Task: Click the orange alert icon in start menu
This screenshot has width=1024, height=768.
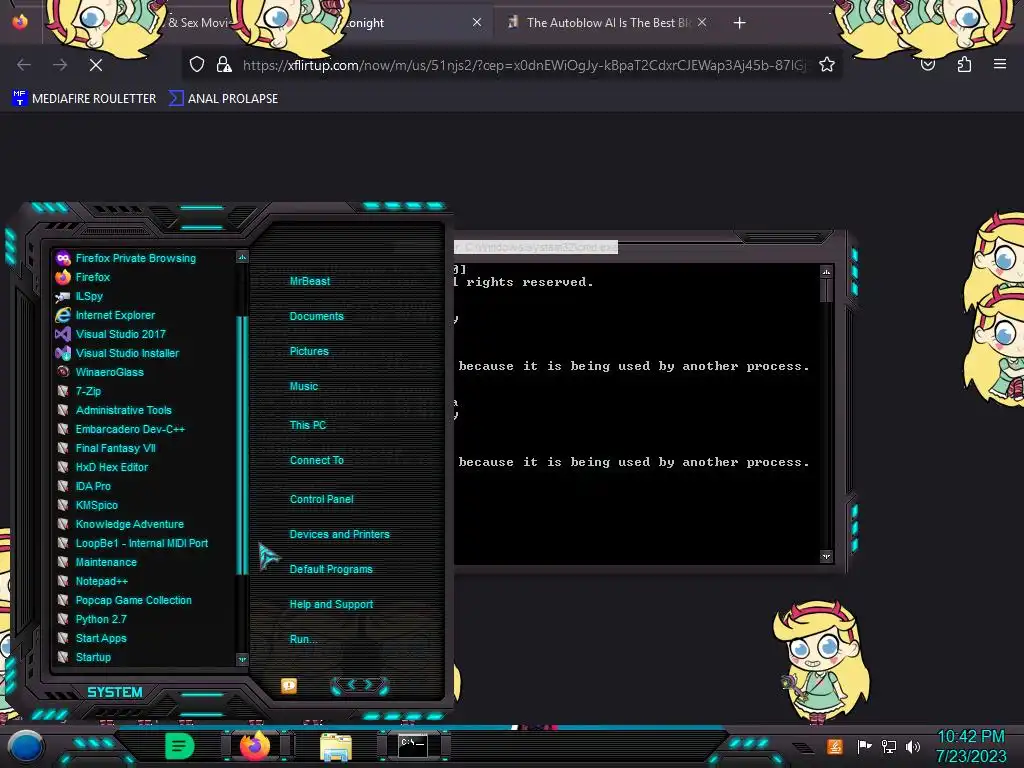Action: tap(289, 685)
